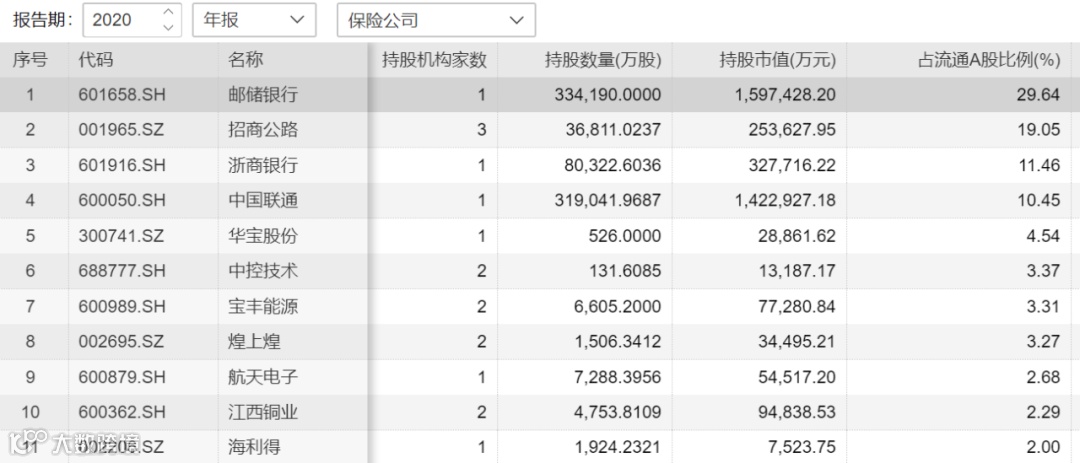The height and width of the screenshot is (463, 1080).
Task: Select stock code 001965.SZ
Action: [121, 130]
